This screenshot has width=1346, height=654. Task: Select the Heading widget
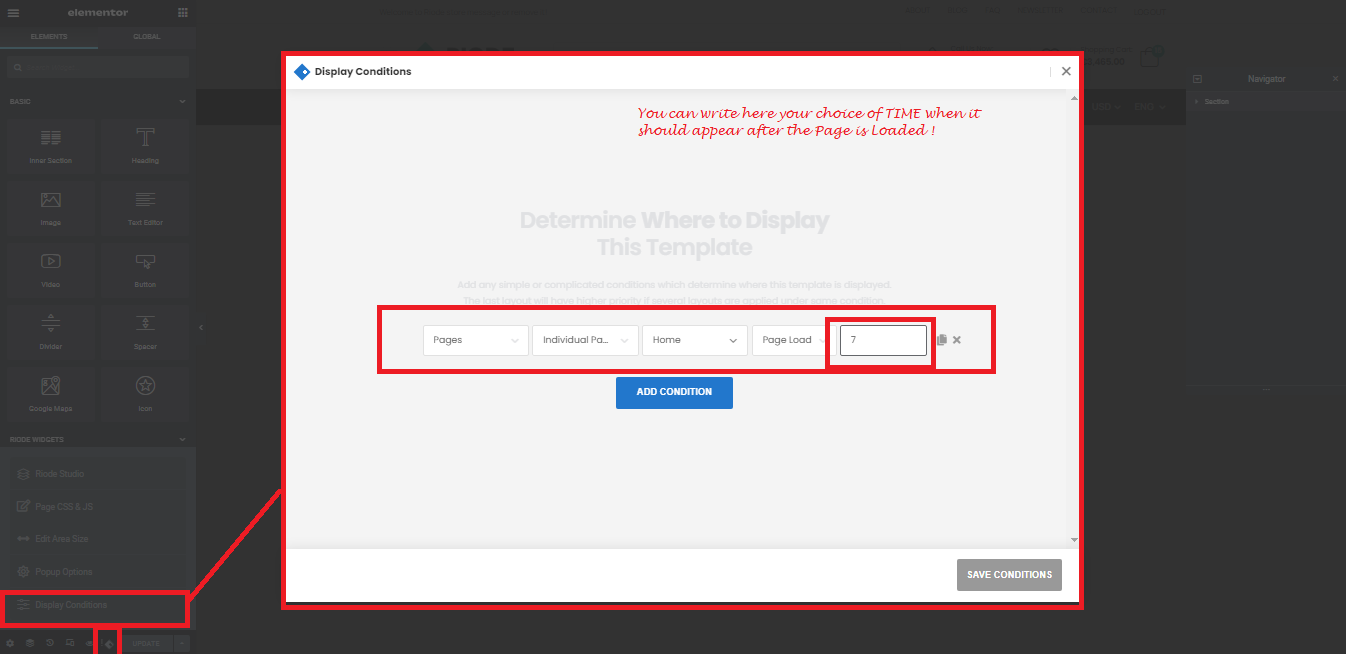[x=145, y=146]
